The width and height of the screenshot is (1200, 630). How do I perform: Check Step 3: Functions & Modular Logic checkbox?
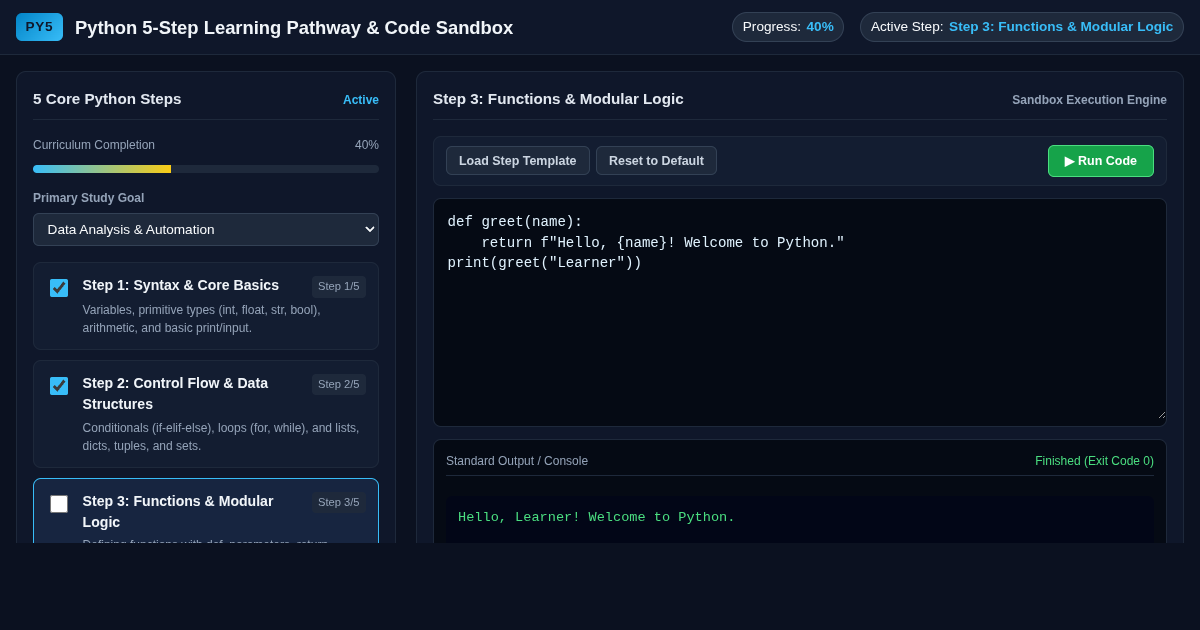(x=59, y=504)
